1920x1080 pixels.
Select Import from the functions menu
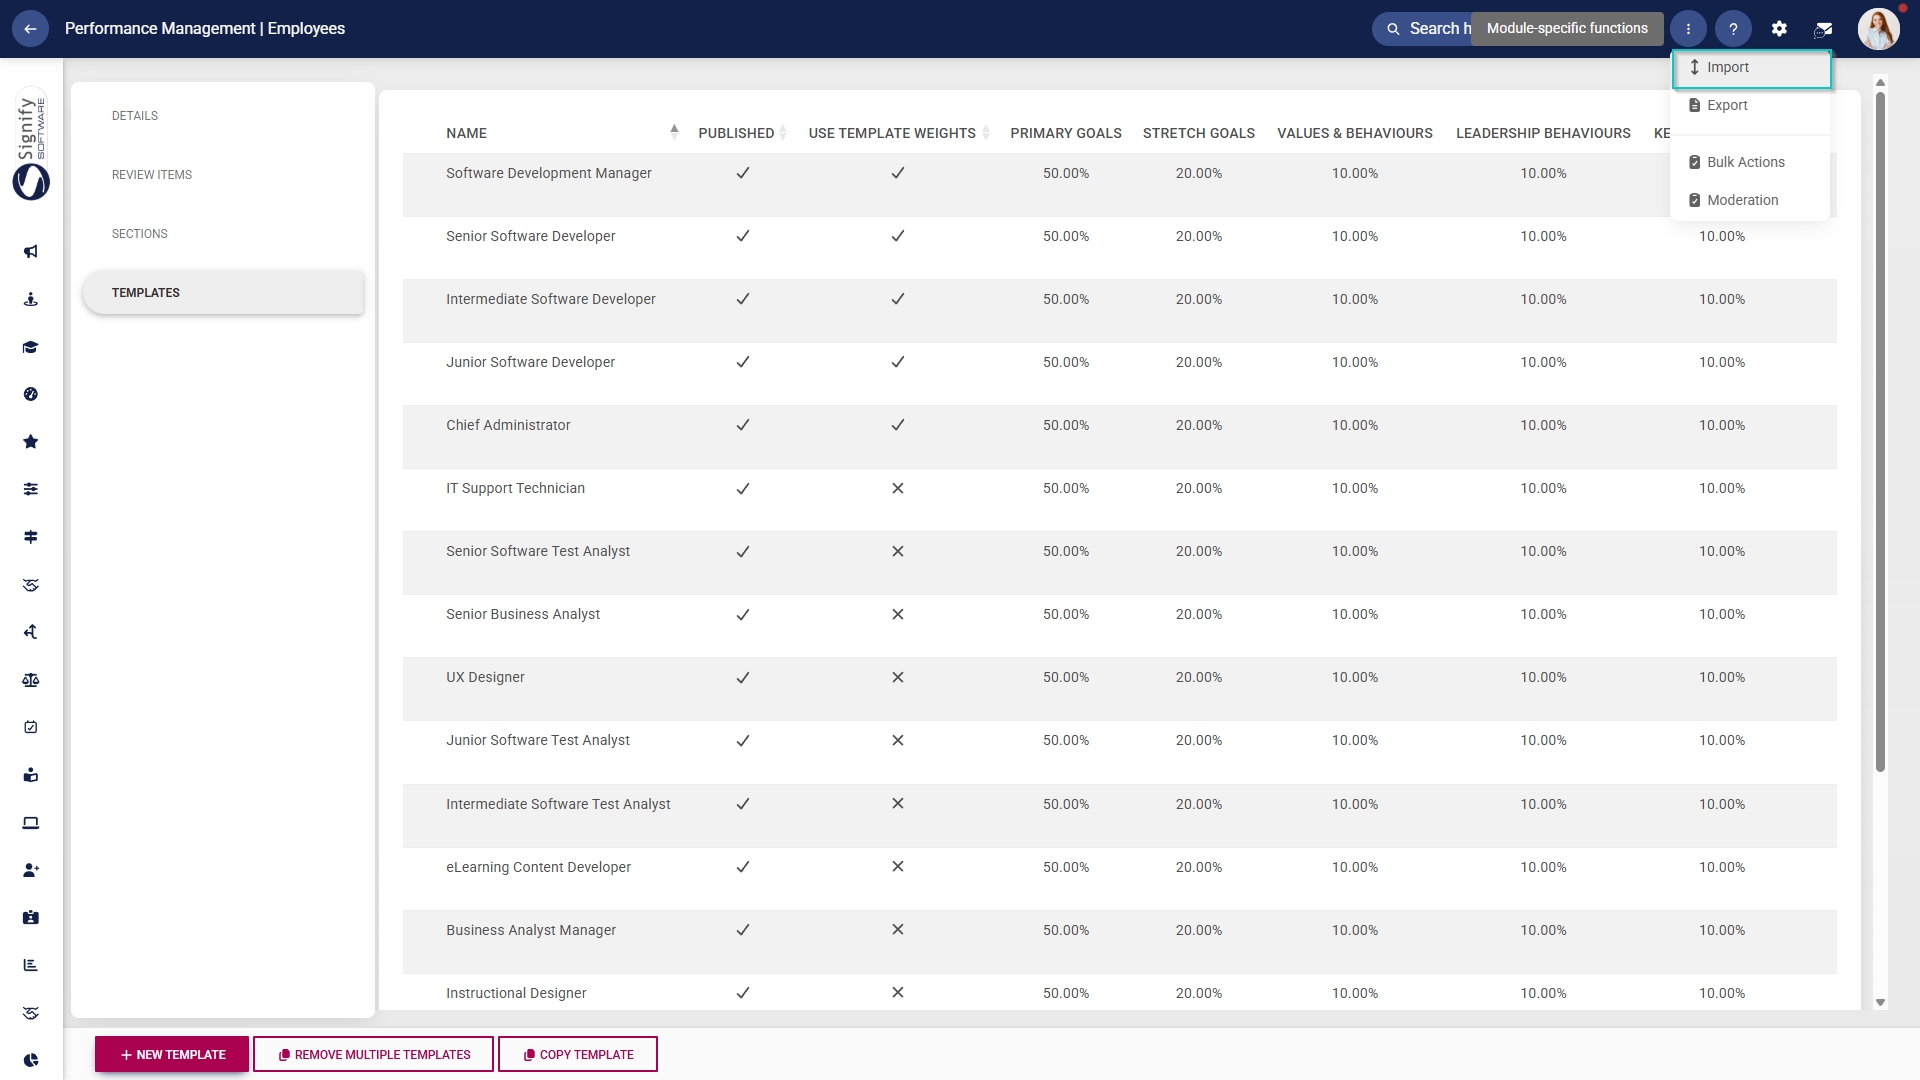tap(1751, 68)
